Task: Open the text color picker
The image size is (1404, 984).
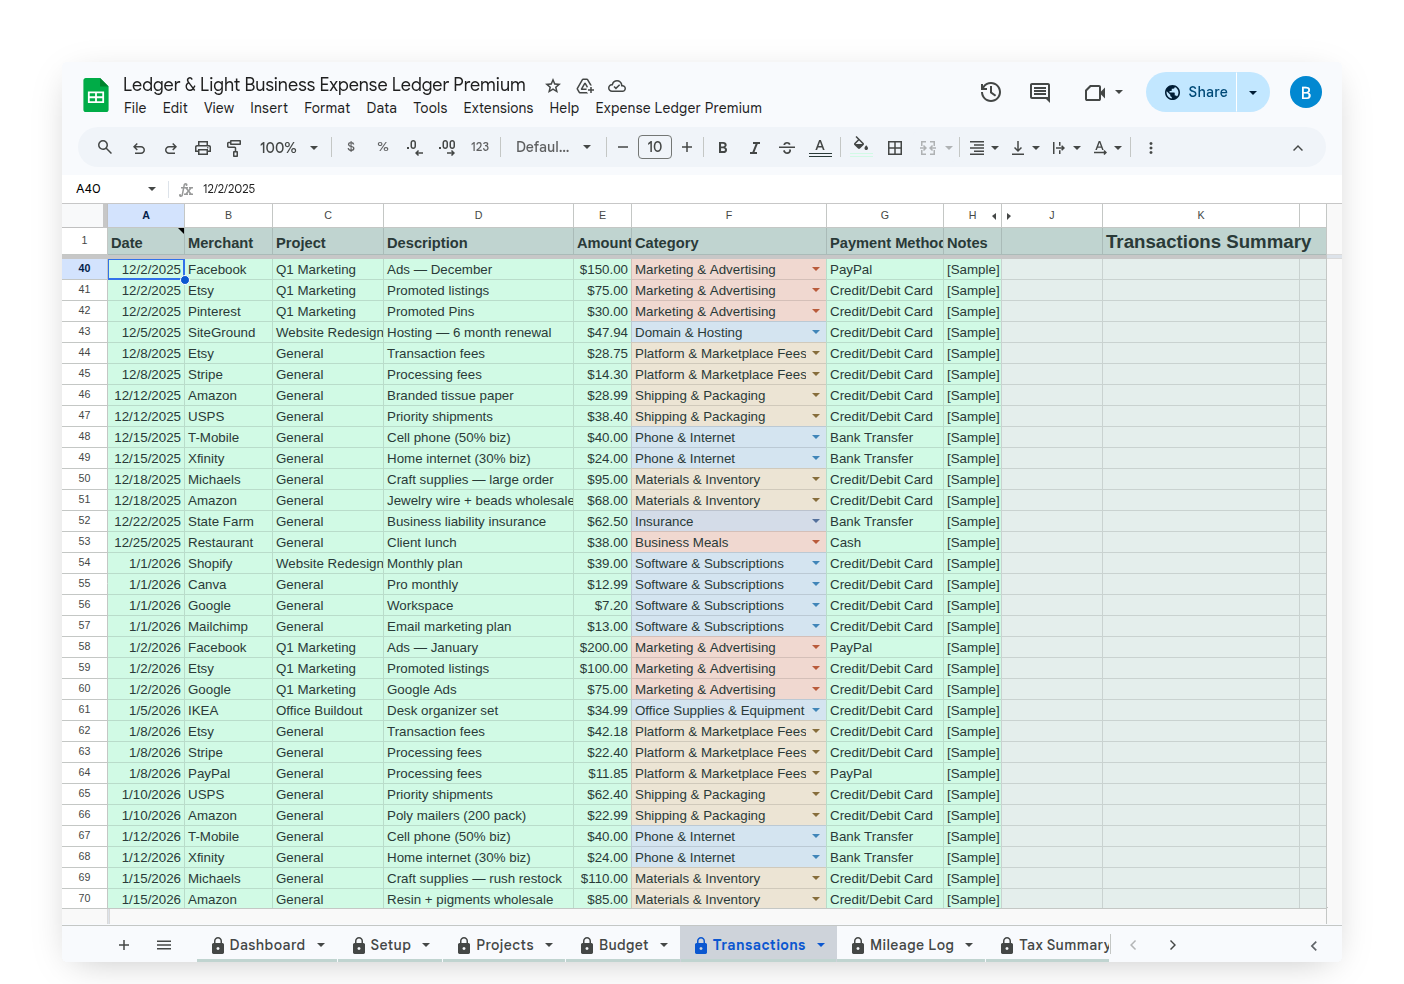Action: pos(820,147)
